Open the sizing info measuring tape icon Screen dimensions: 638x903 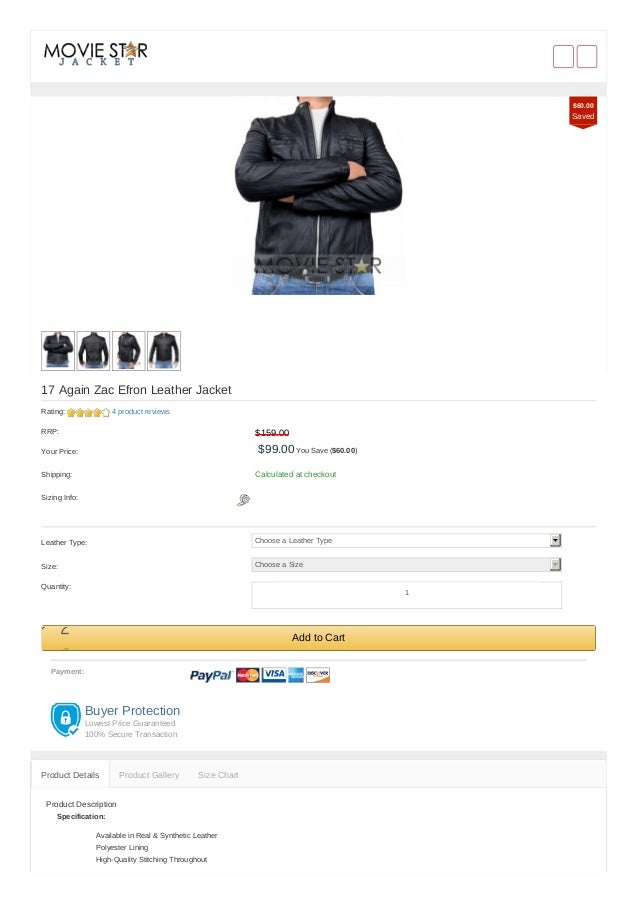point(244,500)
